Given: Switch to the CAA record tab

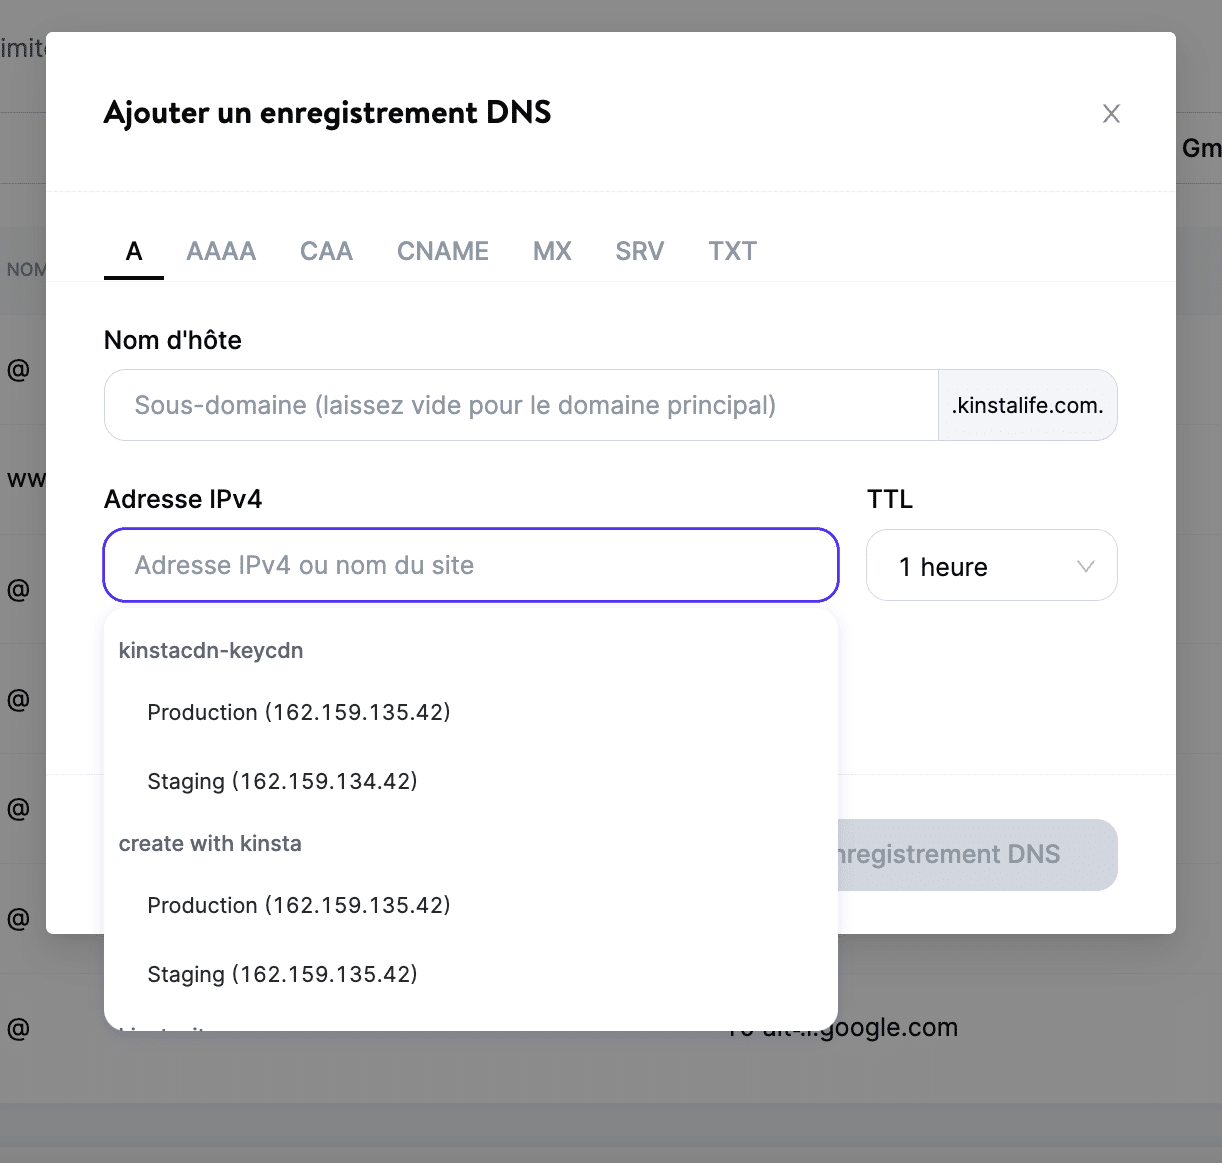Looking at the screenshot, I should [x=326, y=251].
